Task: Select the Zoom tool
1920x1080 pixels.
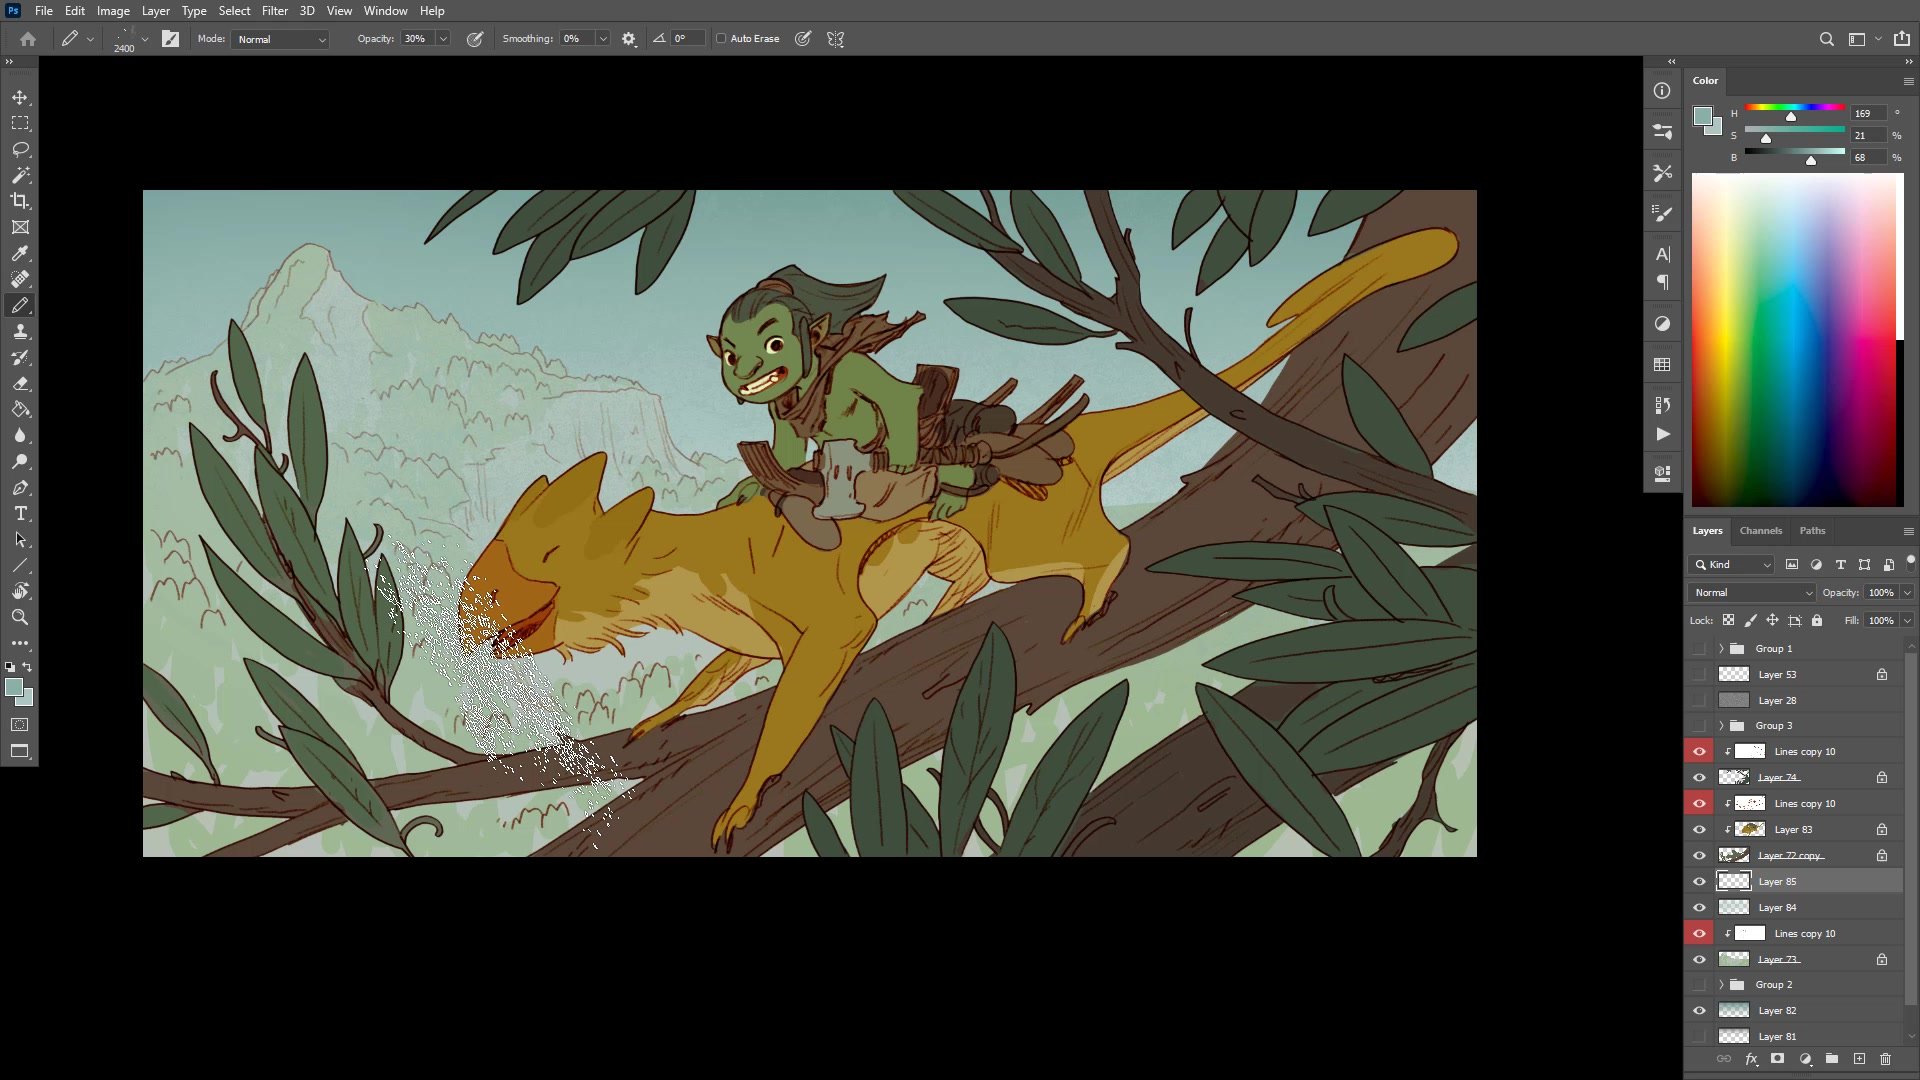Action: click(20, 617)
